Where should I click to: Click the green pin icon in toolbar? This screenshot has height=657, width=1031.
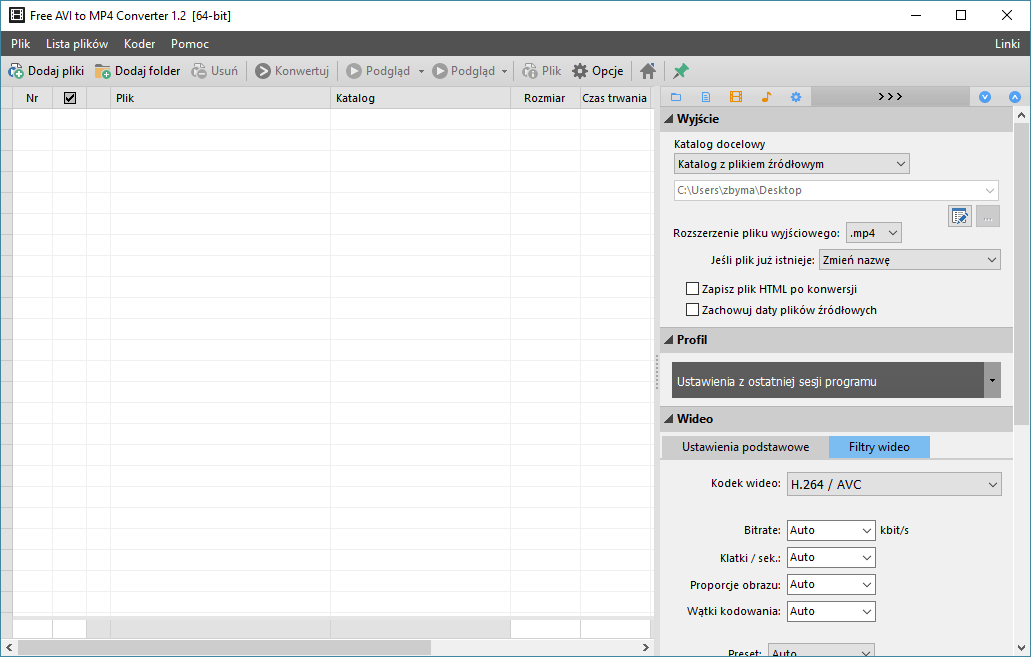[x=681, y=71]
